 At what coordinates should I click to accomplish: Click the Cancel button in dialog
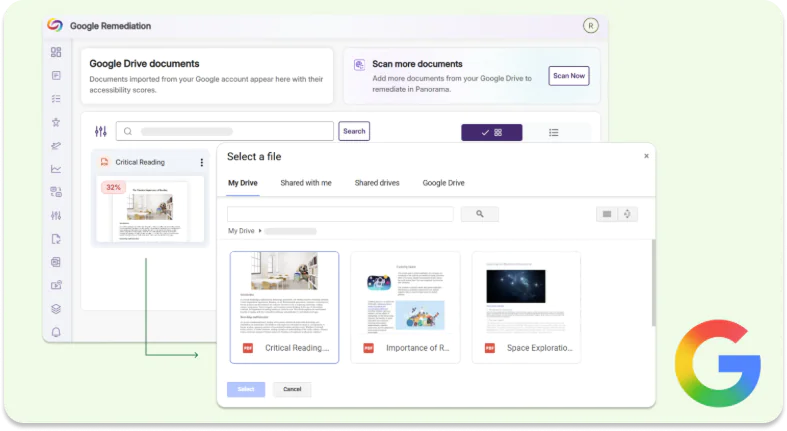292,389
